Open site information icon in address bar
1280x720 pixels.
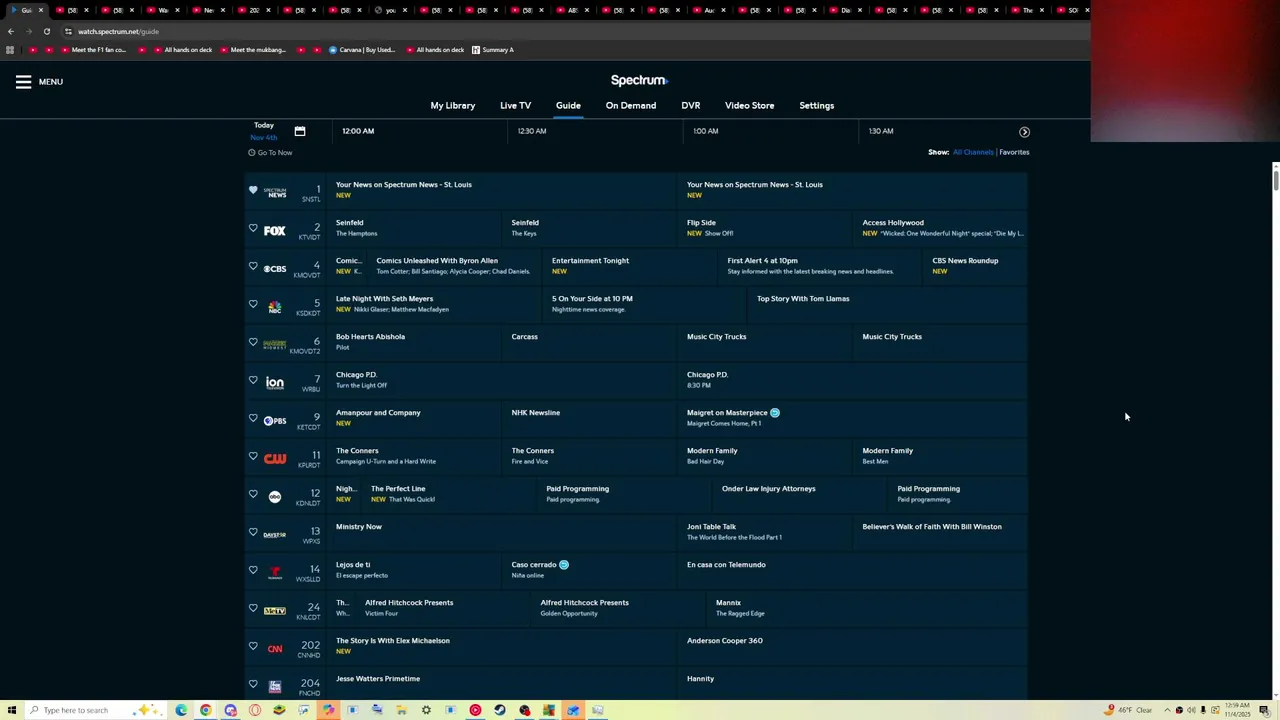68,31
